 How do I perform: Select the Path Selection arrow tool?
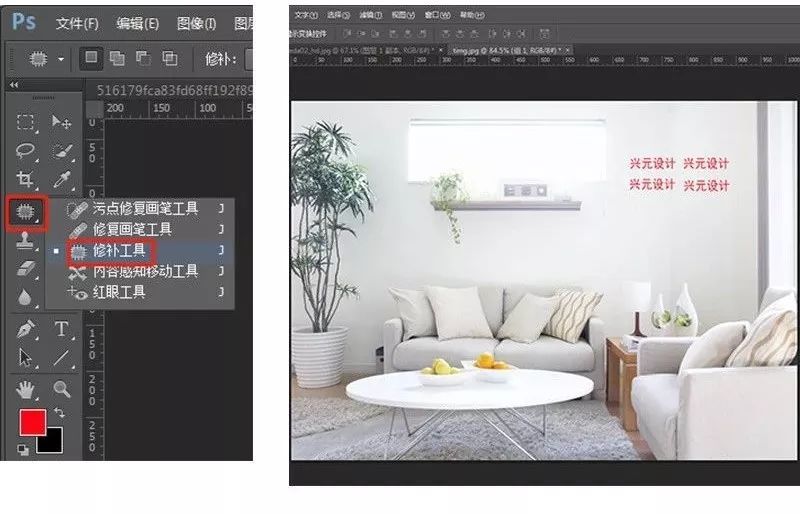(x=26, y=358)
